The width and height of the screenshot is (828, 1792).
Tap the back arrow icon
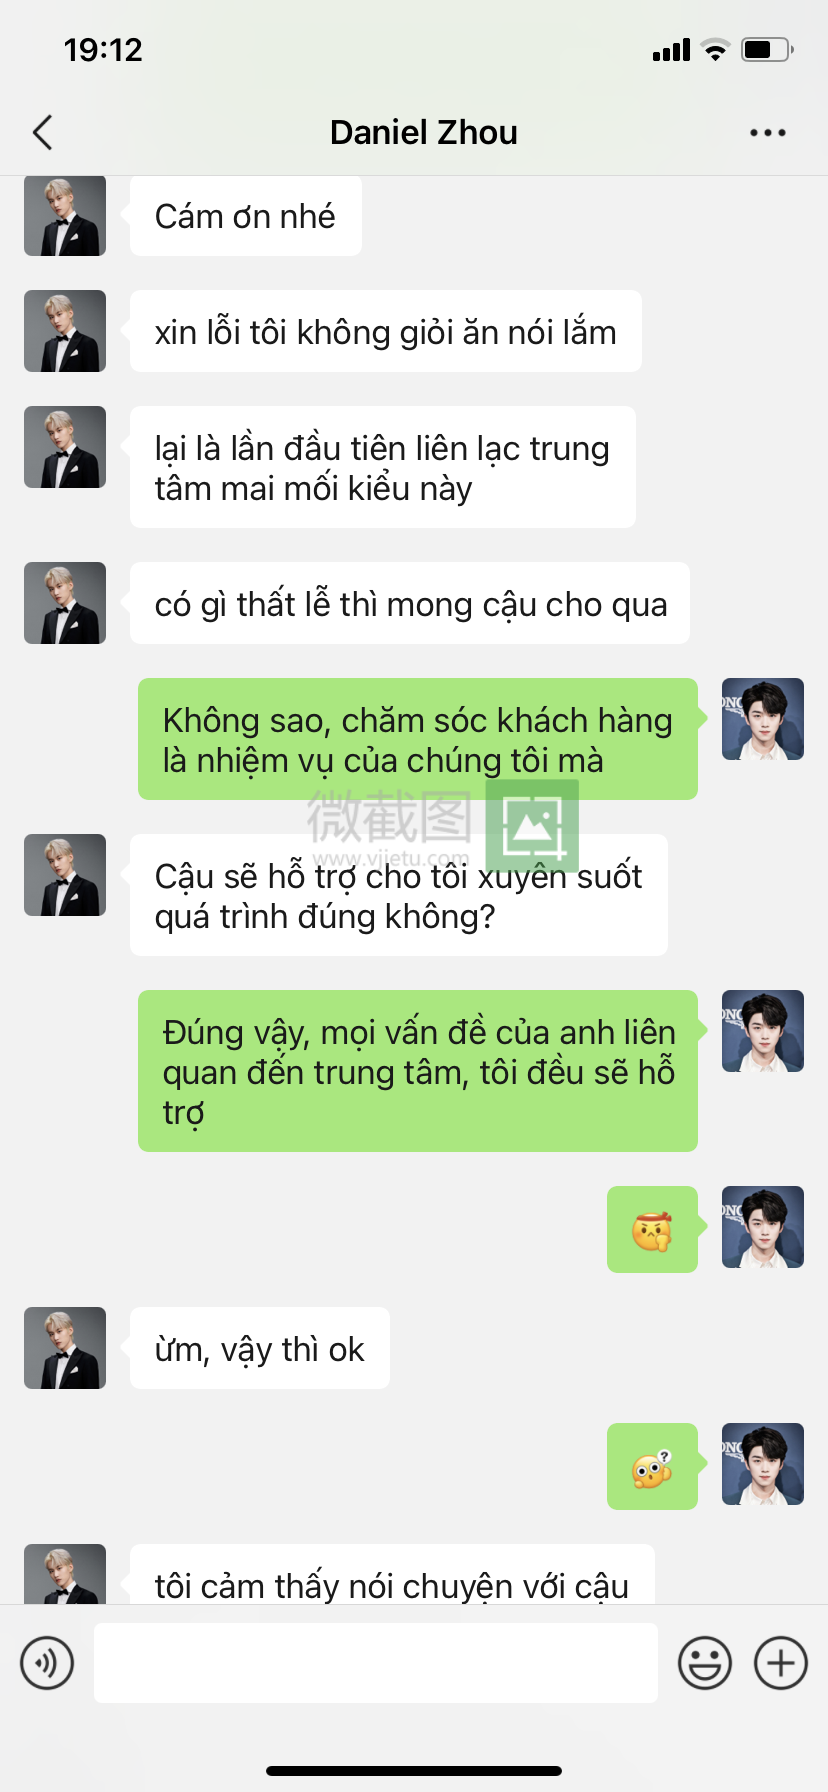click(42, 132)
